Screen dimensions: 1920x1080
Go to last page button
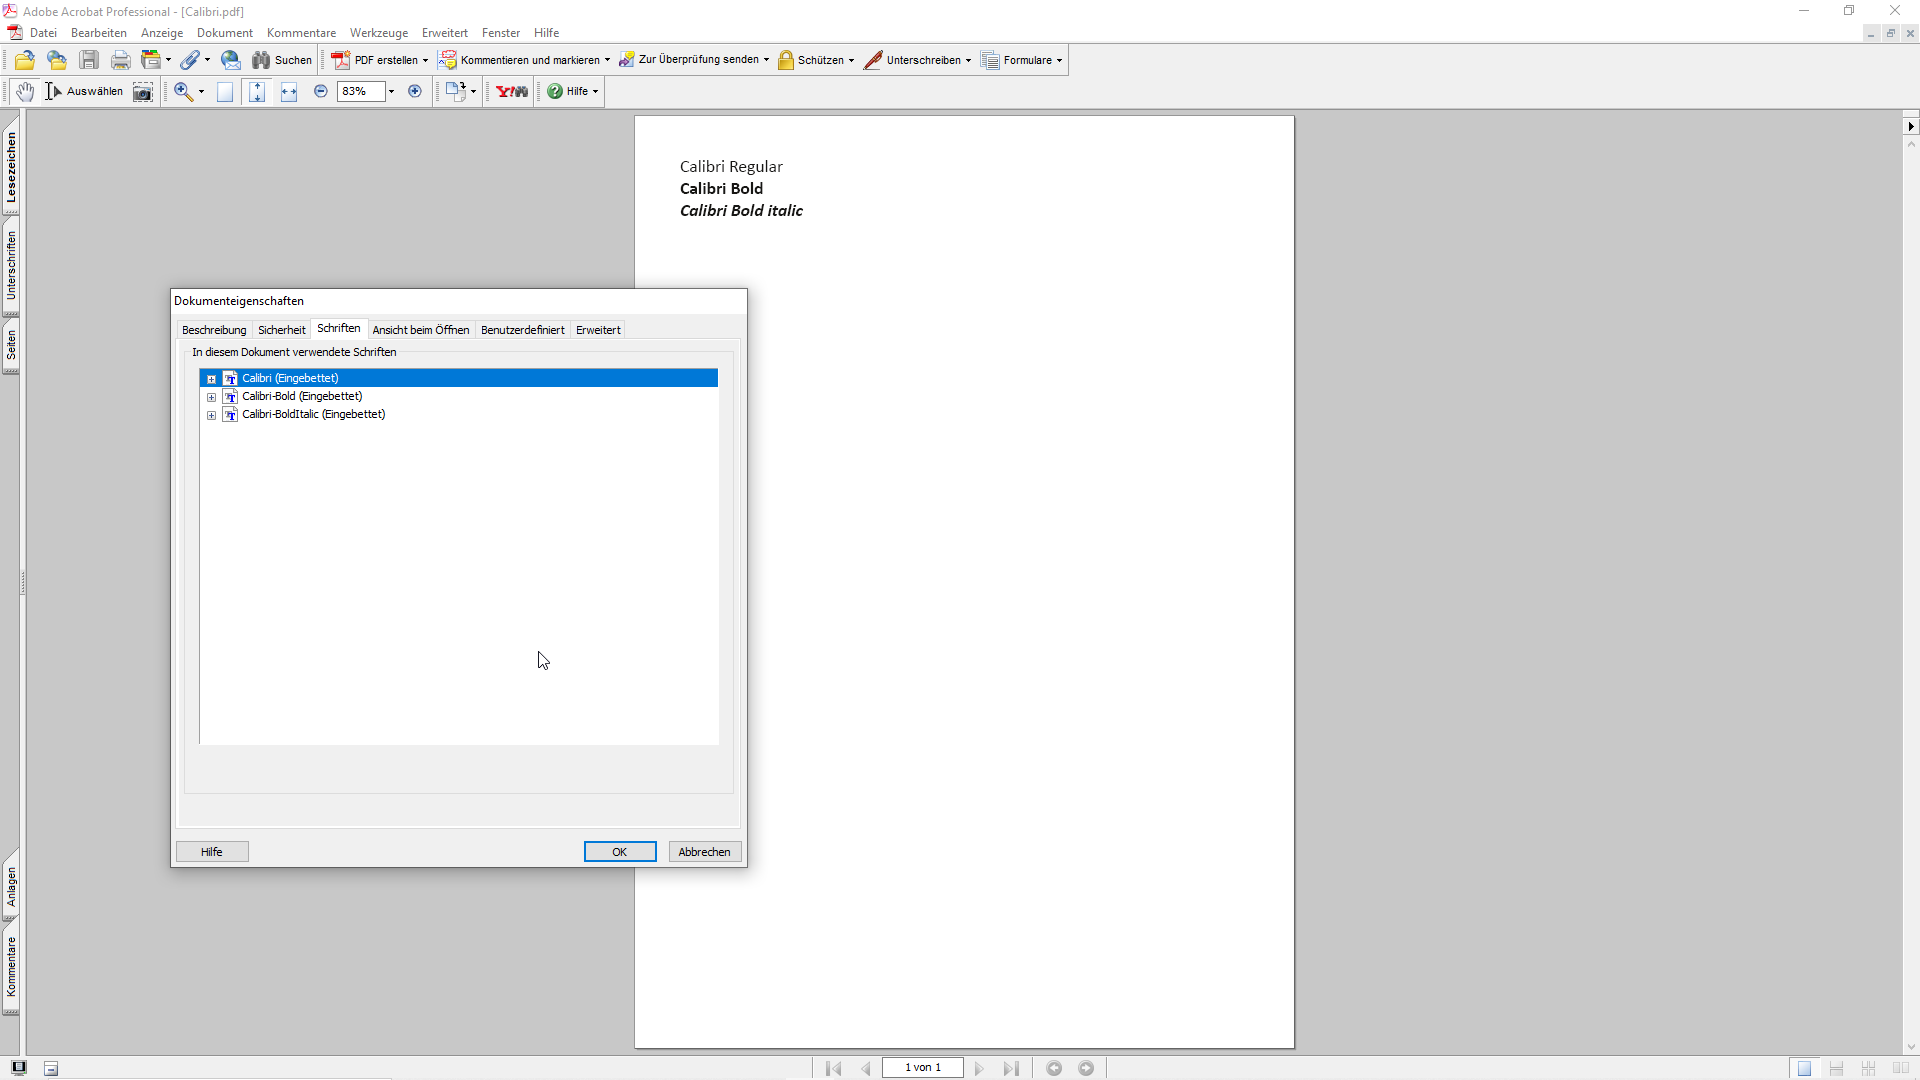[1011, 1068]
